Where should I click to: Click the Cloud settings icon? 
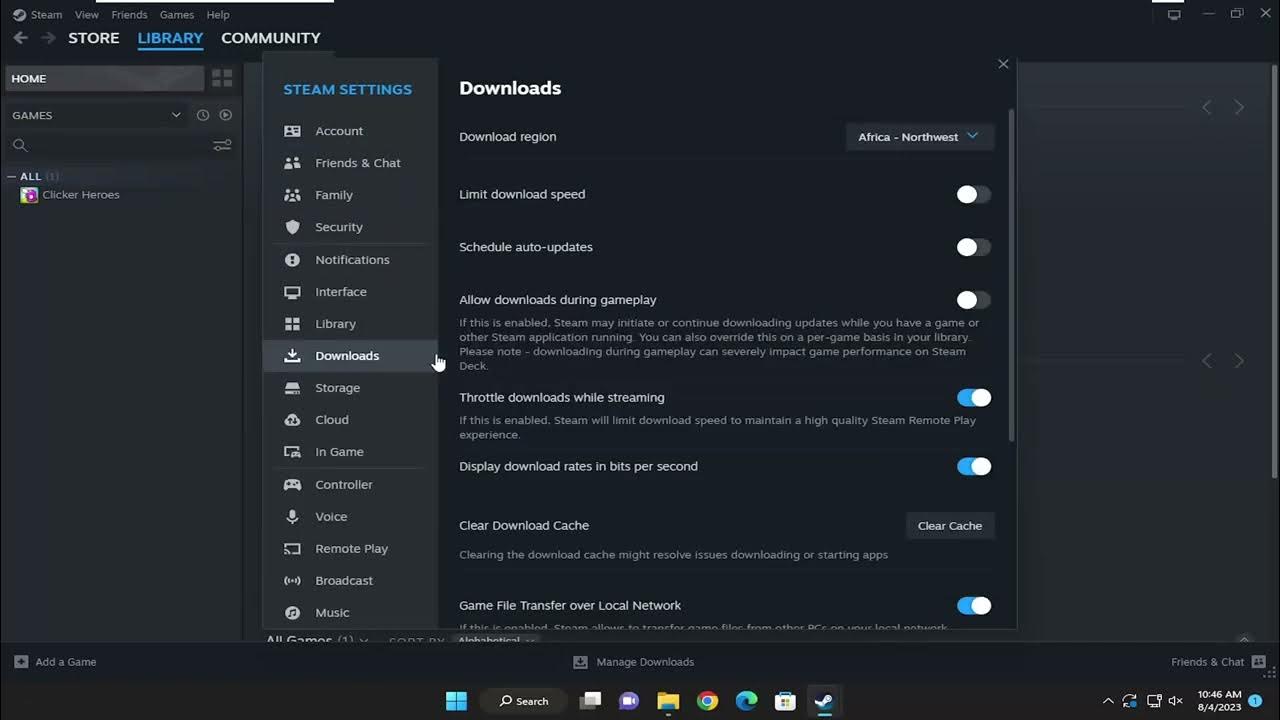click(x=292, y=420)
